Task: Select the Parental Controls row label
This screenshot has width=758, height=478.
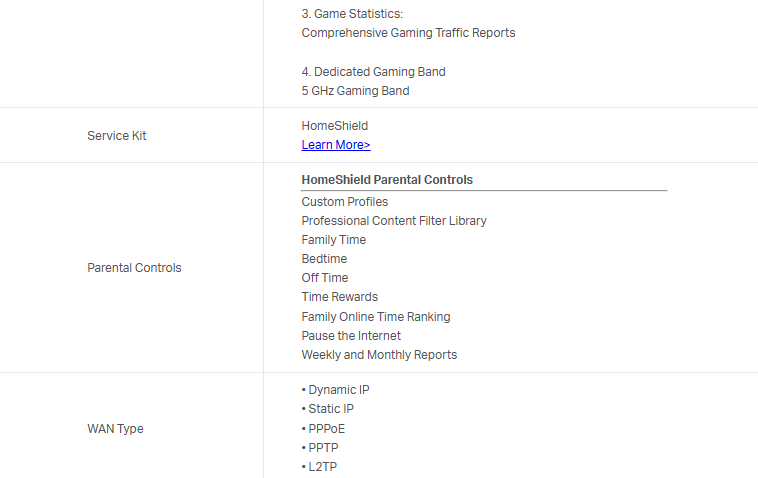Action: pos(135,268)
